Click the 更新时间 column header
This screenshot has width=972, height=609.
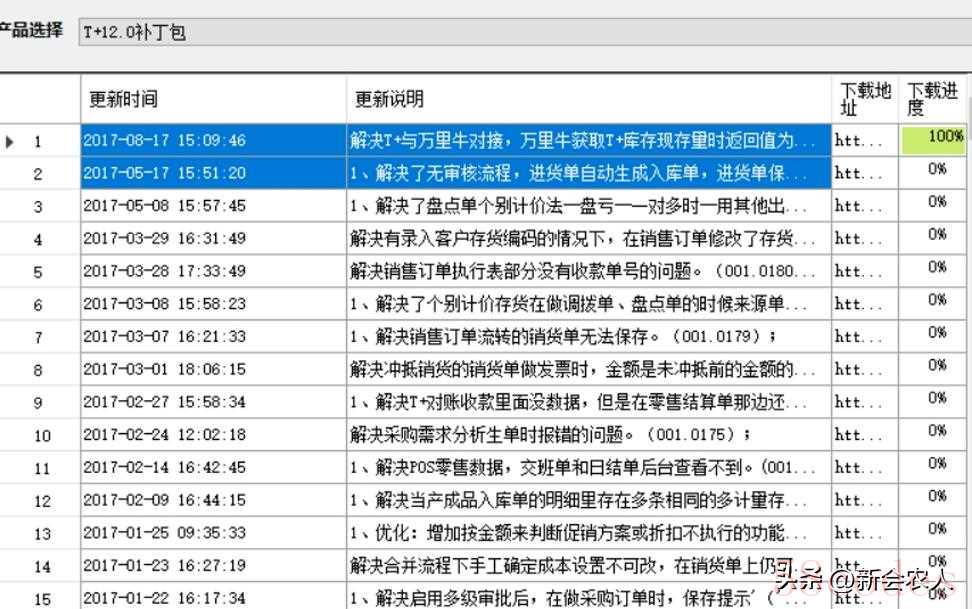coord(213,99)
